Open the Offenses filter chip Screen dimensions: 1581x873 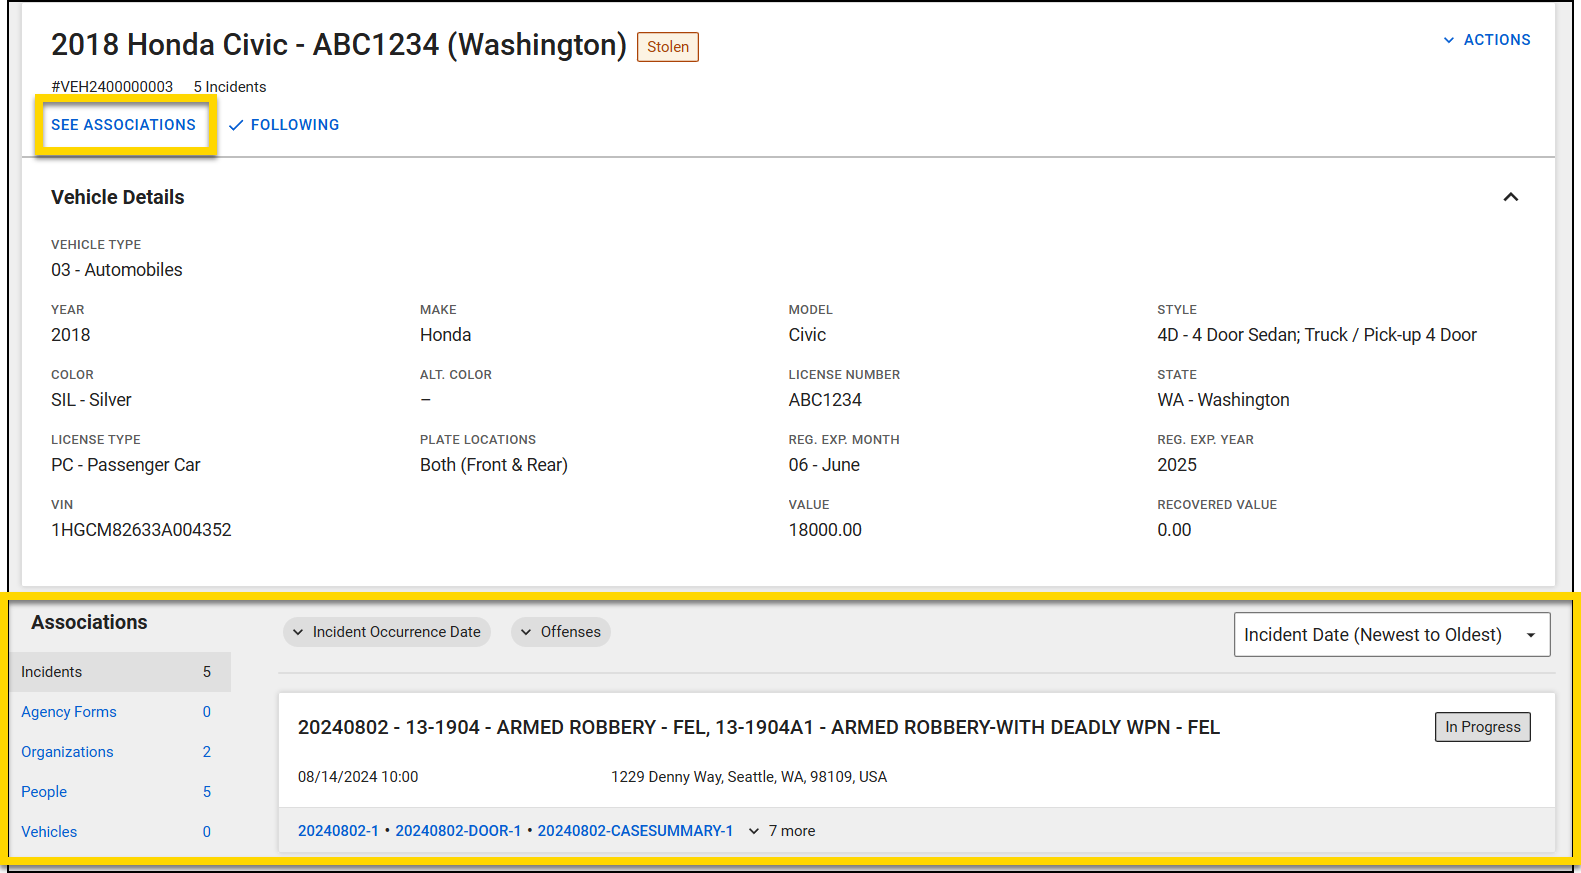pyautogui.click(x=561, y=632)
